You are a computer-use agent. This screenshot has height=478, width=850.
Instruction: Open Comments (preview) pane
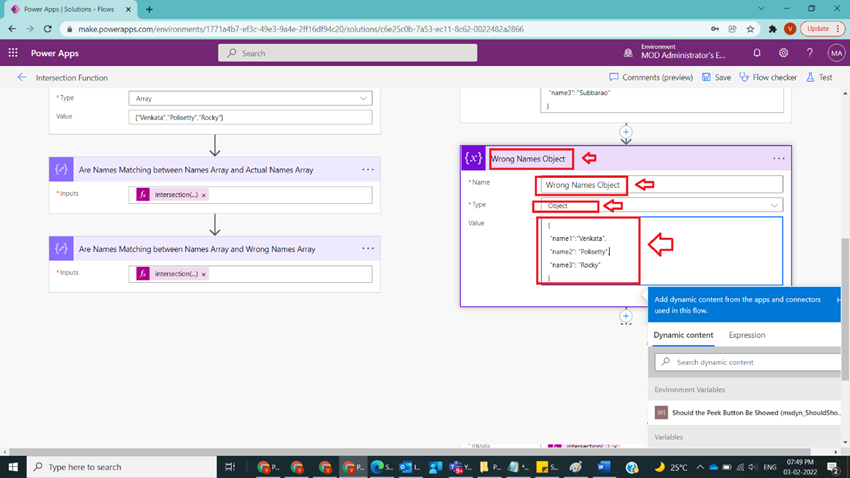(651, 77)
